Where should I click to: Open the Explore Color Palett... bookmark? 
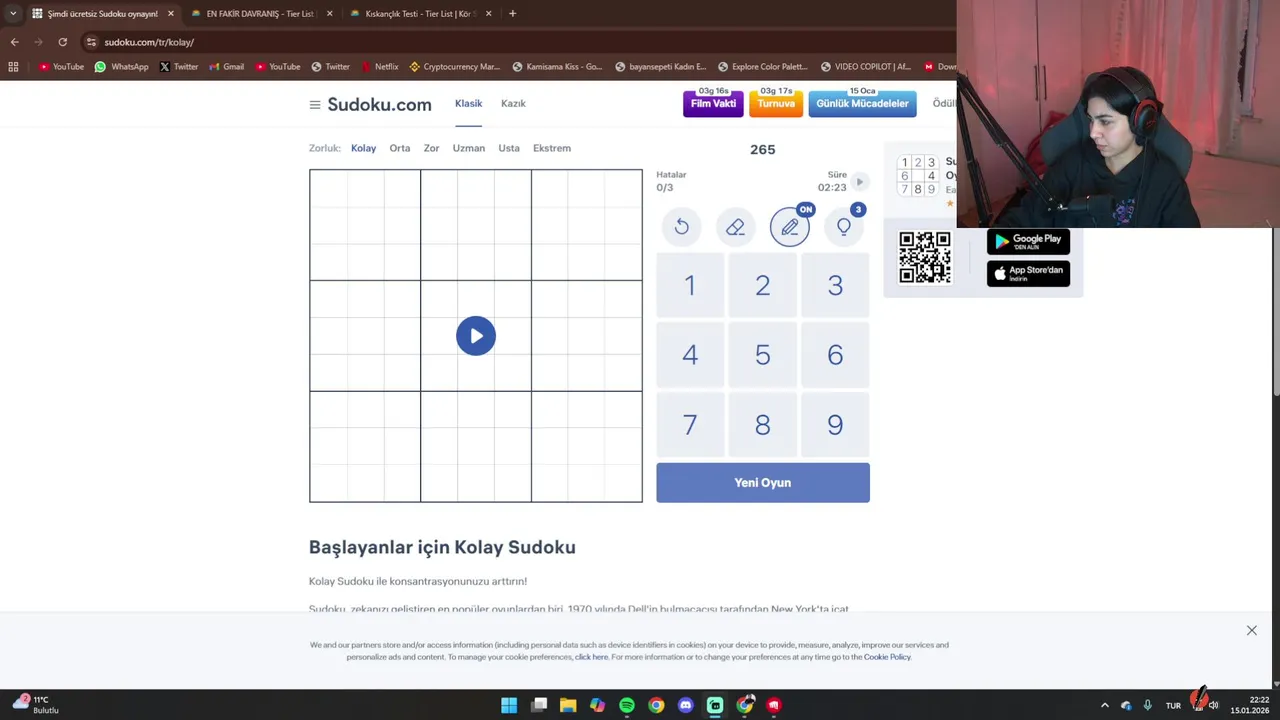click(762, 67)
